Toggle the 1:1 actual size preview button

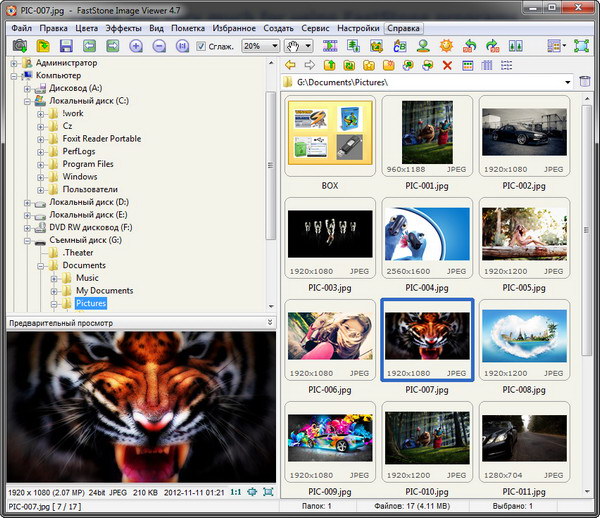point(234,491)
